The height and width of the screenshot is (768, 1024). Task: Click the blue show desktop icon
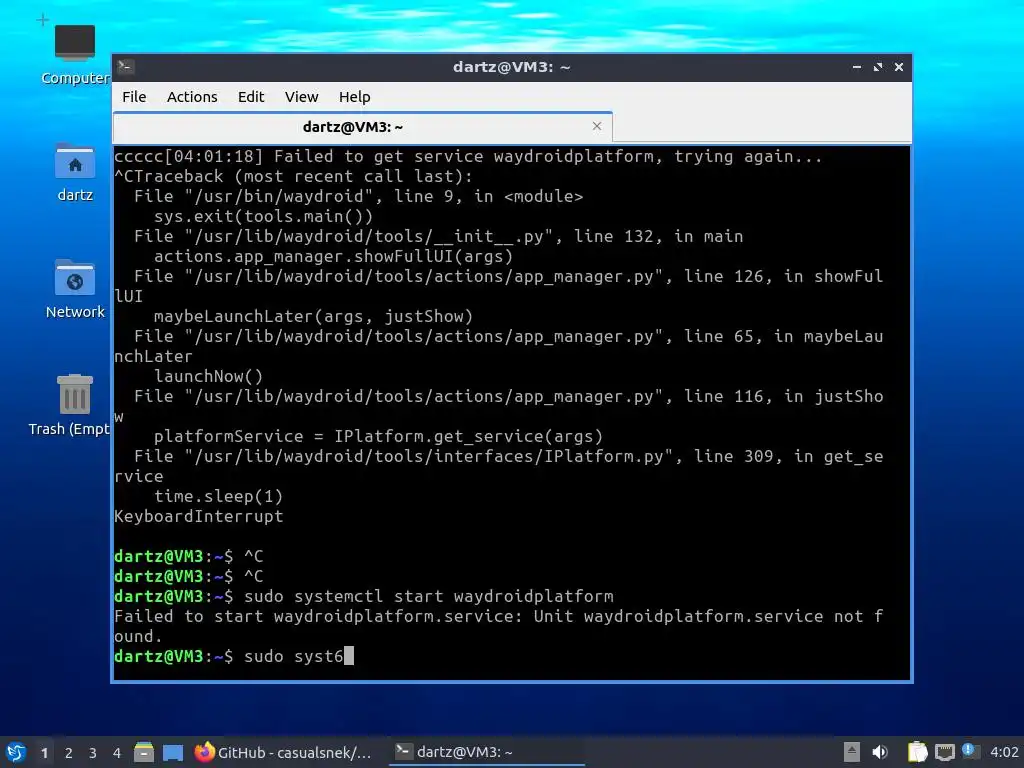[172, 752]
